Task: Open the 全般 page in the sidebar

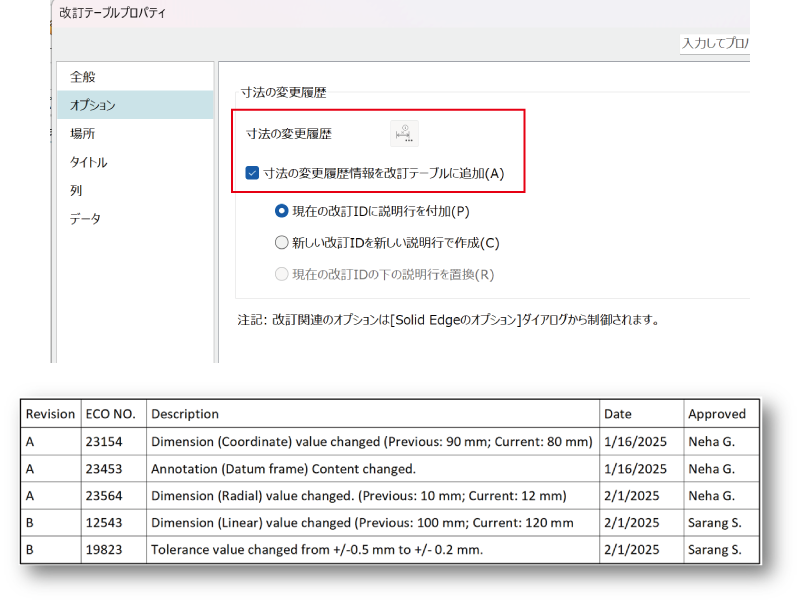Action: (83, 77)
